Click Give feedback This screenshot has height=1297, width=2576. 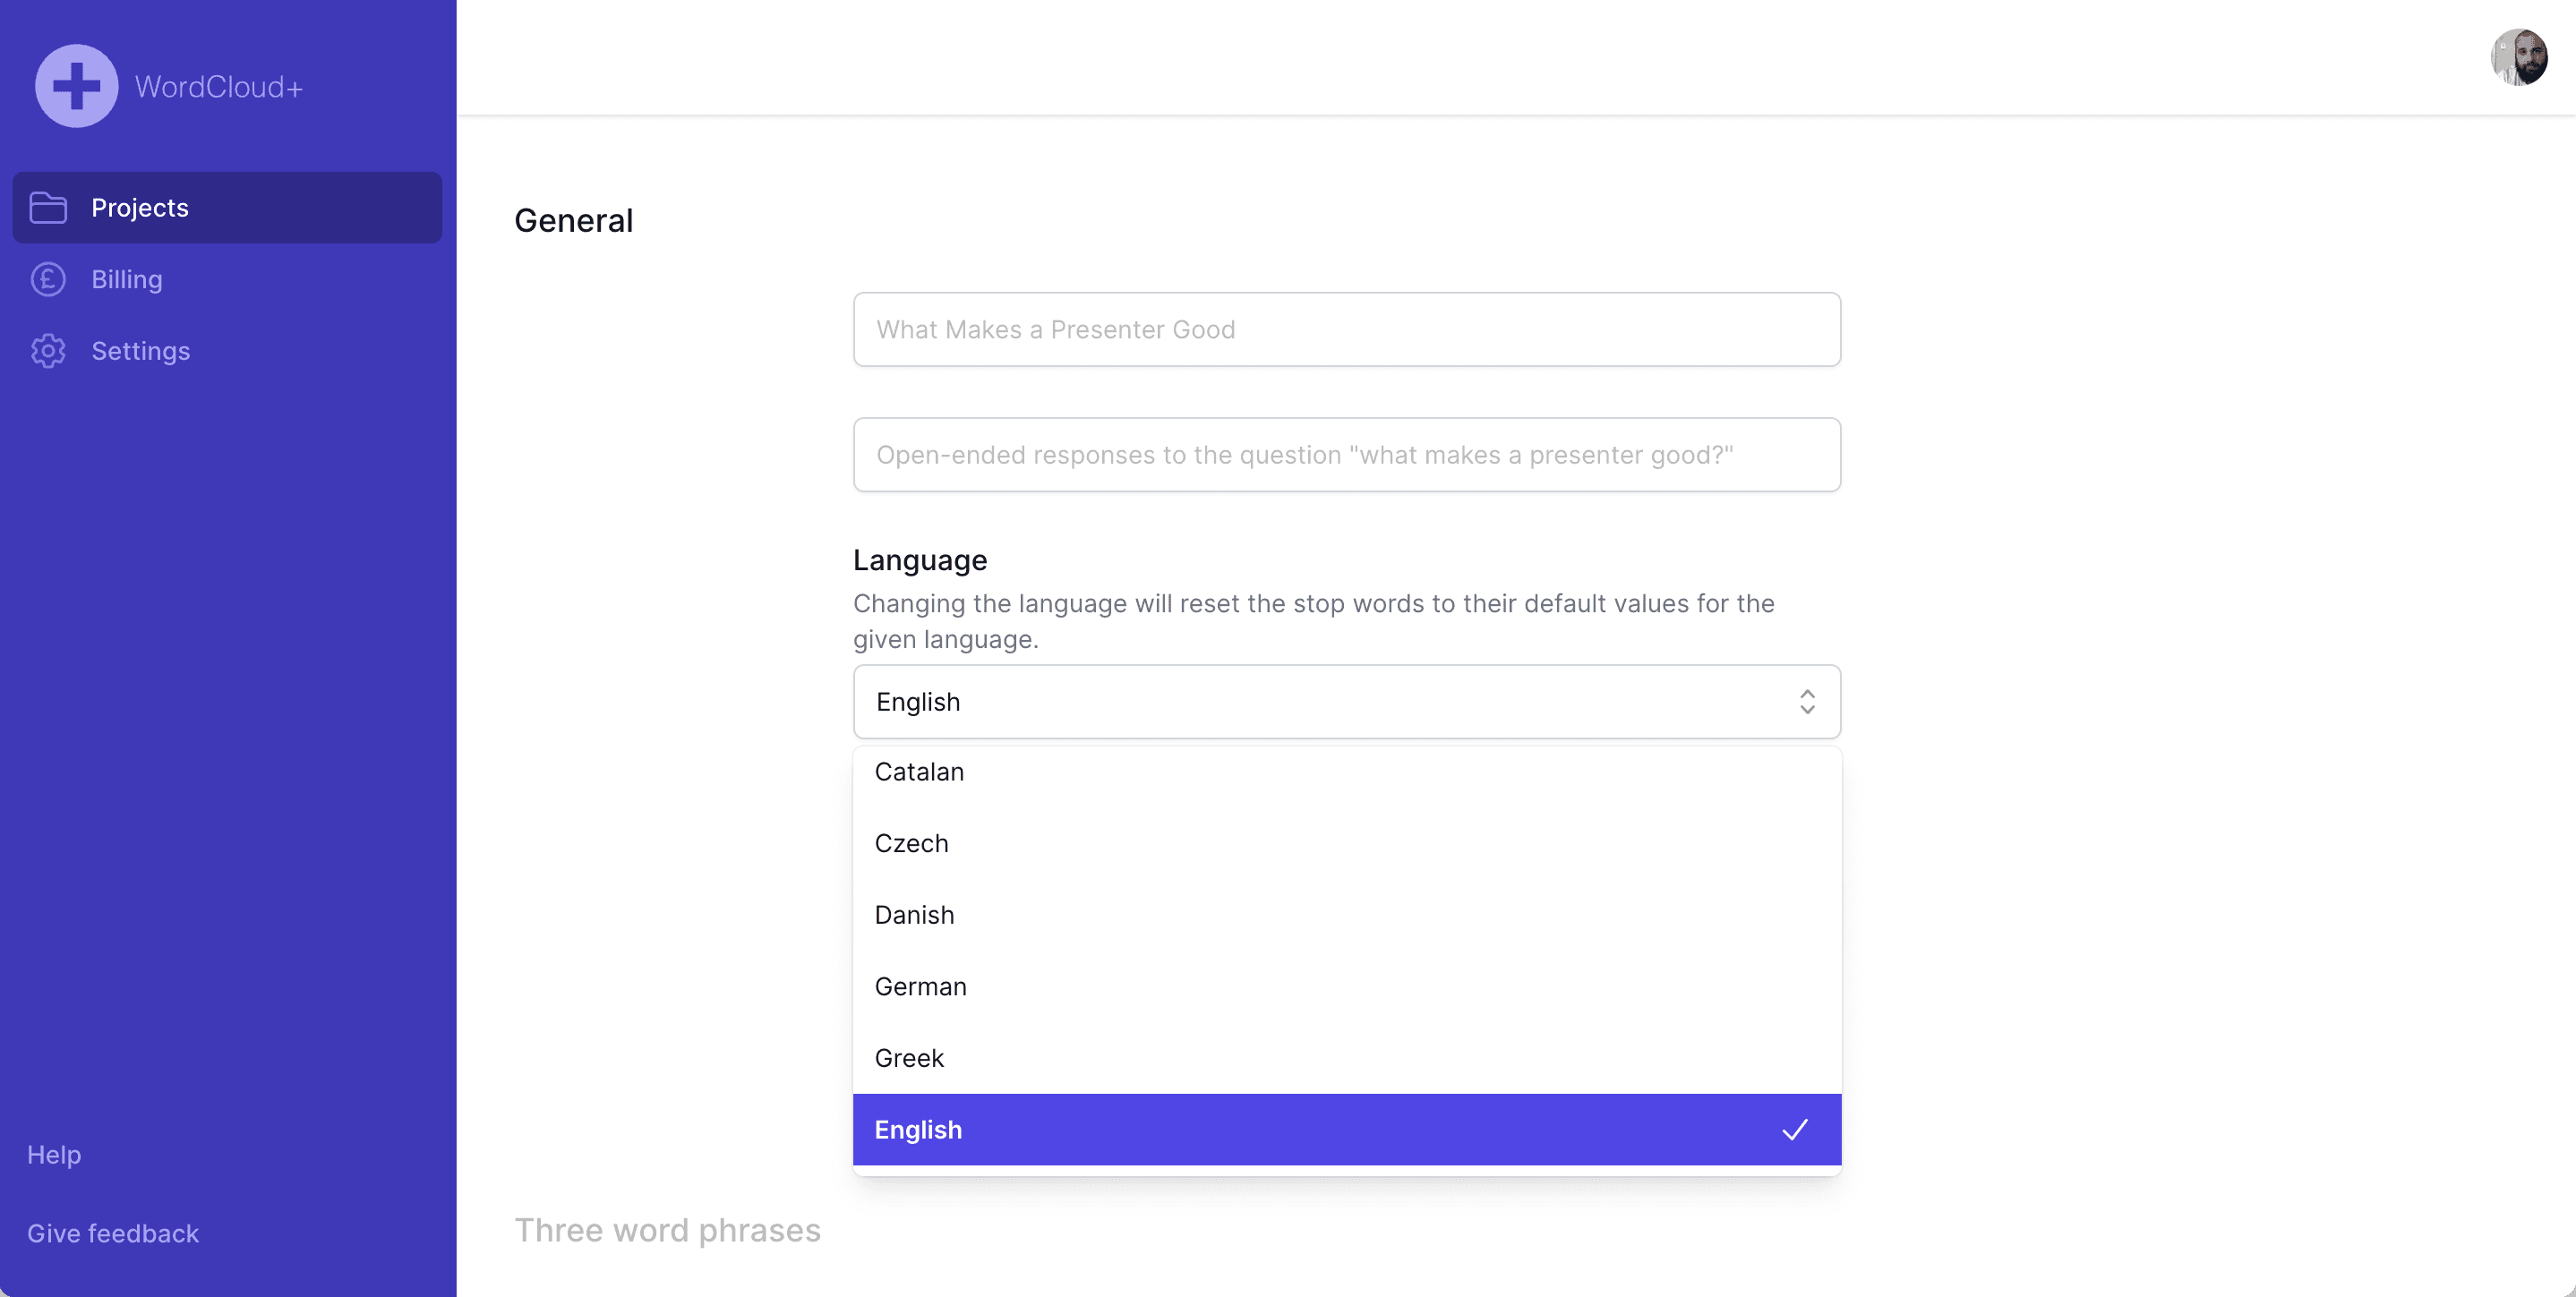113,1233
